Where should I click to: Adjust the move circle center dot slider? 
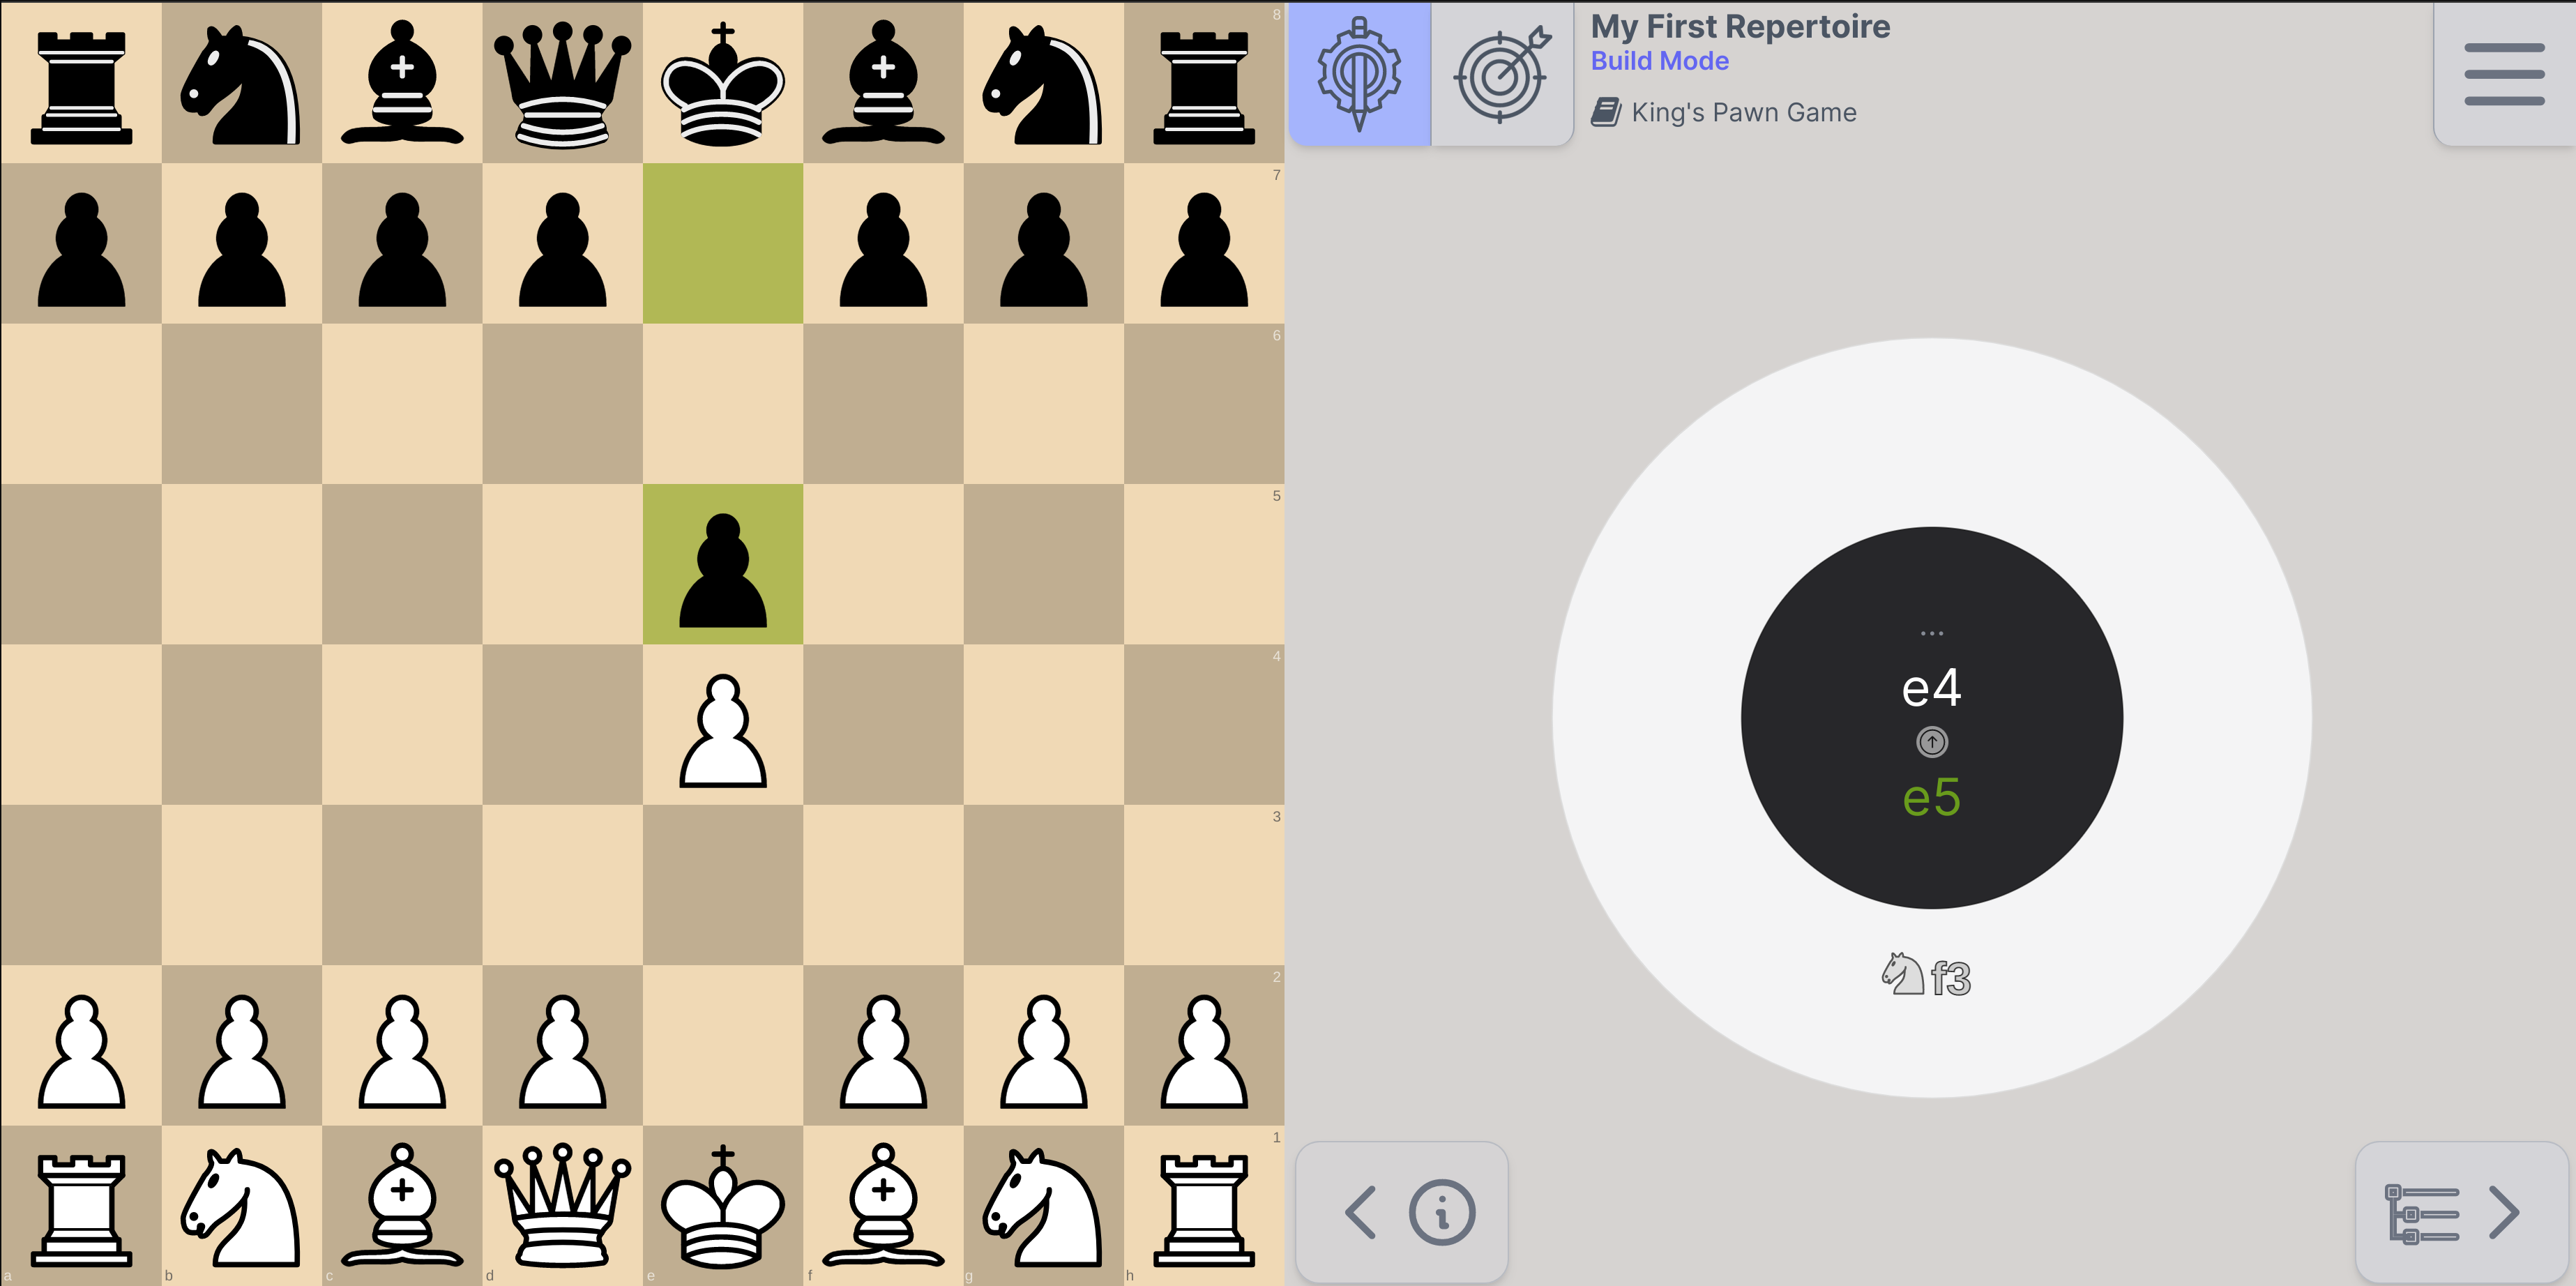tap(1932, 741)
